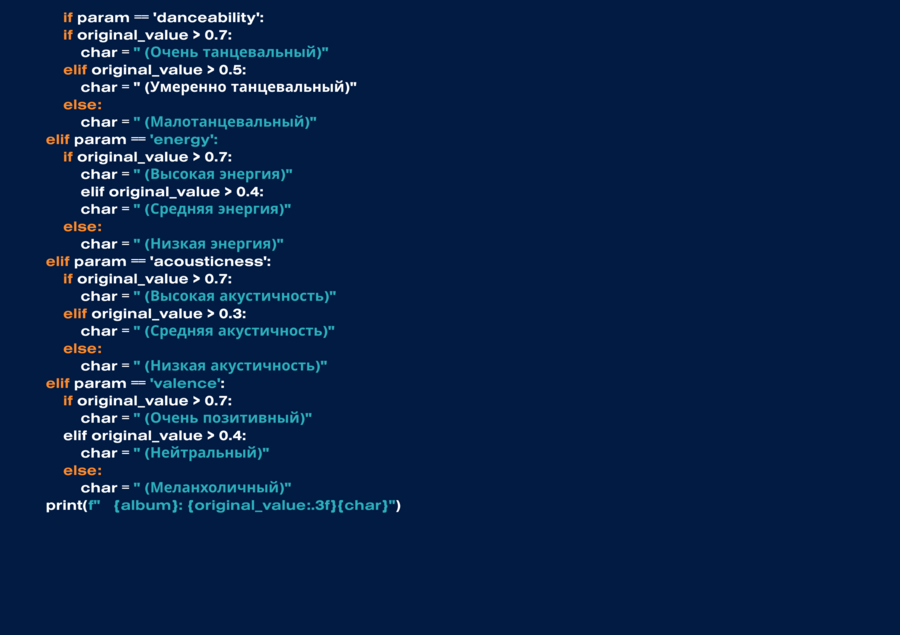Click the "(Низкая акустичность)" text
Viewport: 900px width, 635px height.
pyautogui.click(x=230, y=366)
